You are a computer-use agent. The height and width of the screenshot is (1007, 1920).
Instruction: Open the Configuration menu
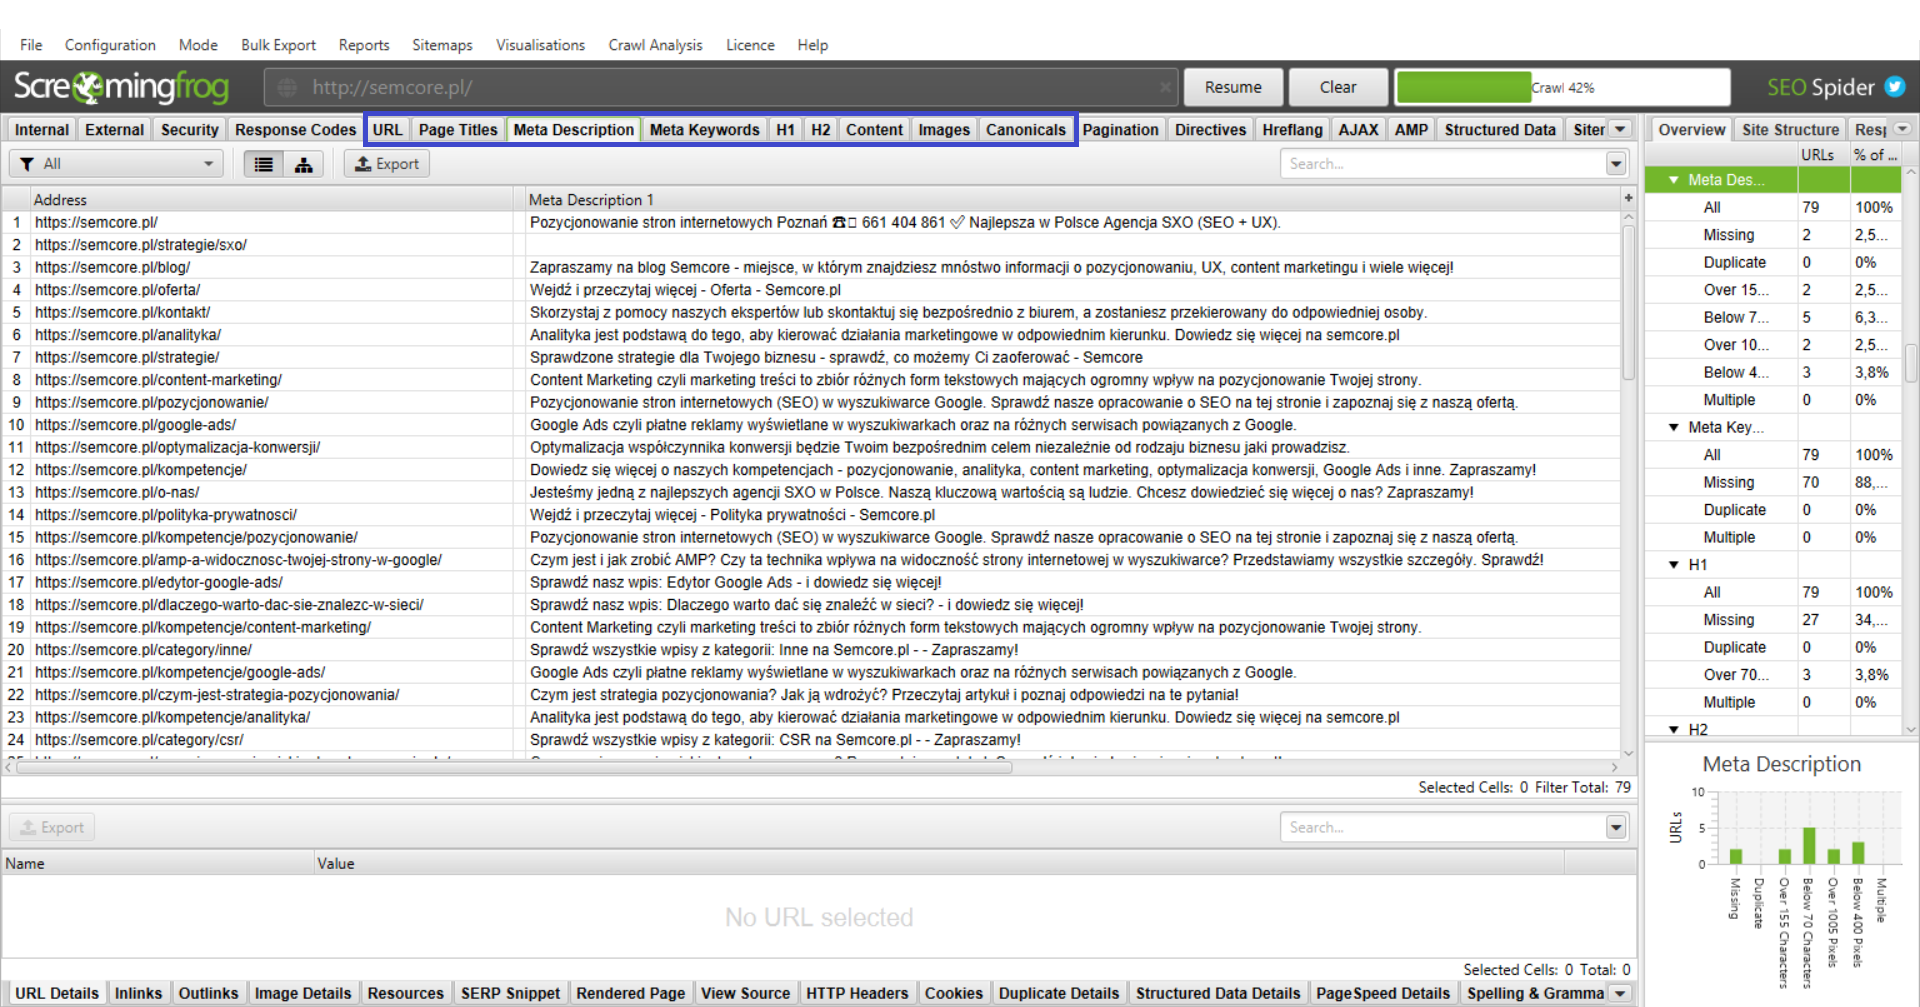[110, 45]
